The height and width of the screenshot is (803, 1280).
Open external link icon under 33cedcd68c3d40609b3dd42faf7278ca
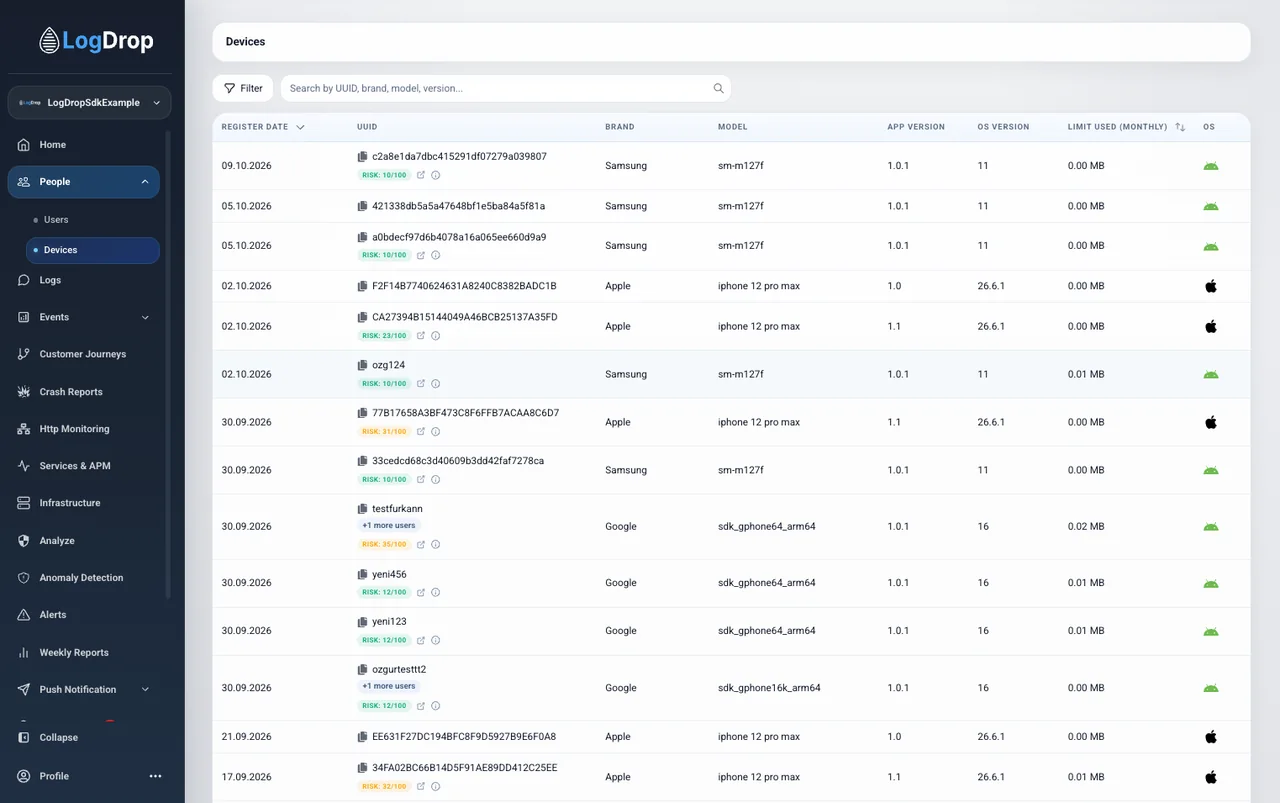pos(421,479)
